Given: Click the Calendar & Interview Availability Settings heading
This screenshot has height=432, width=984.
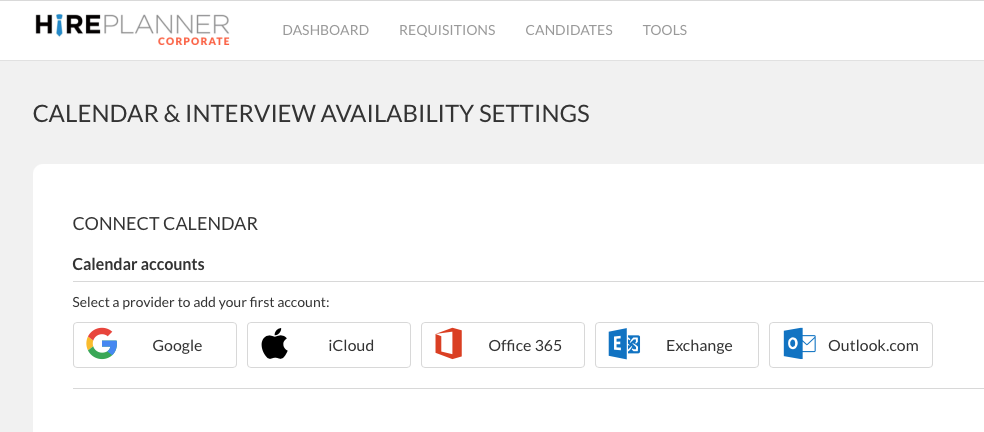Looking at the screenshot, I should point(311,114).
